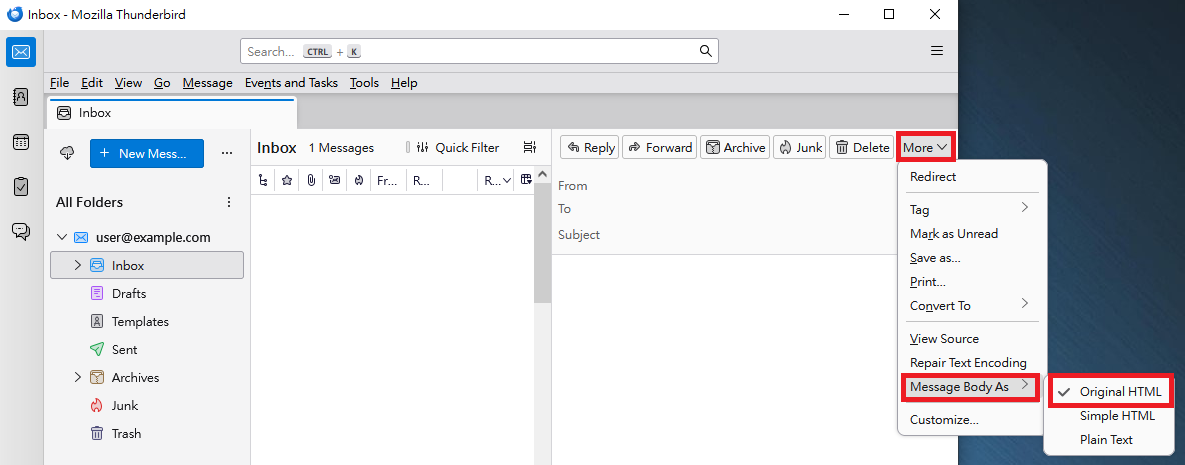This screenshot has height=465, width=1185.
Task: Open the Tag submenu
Action: tap(972, 209)
